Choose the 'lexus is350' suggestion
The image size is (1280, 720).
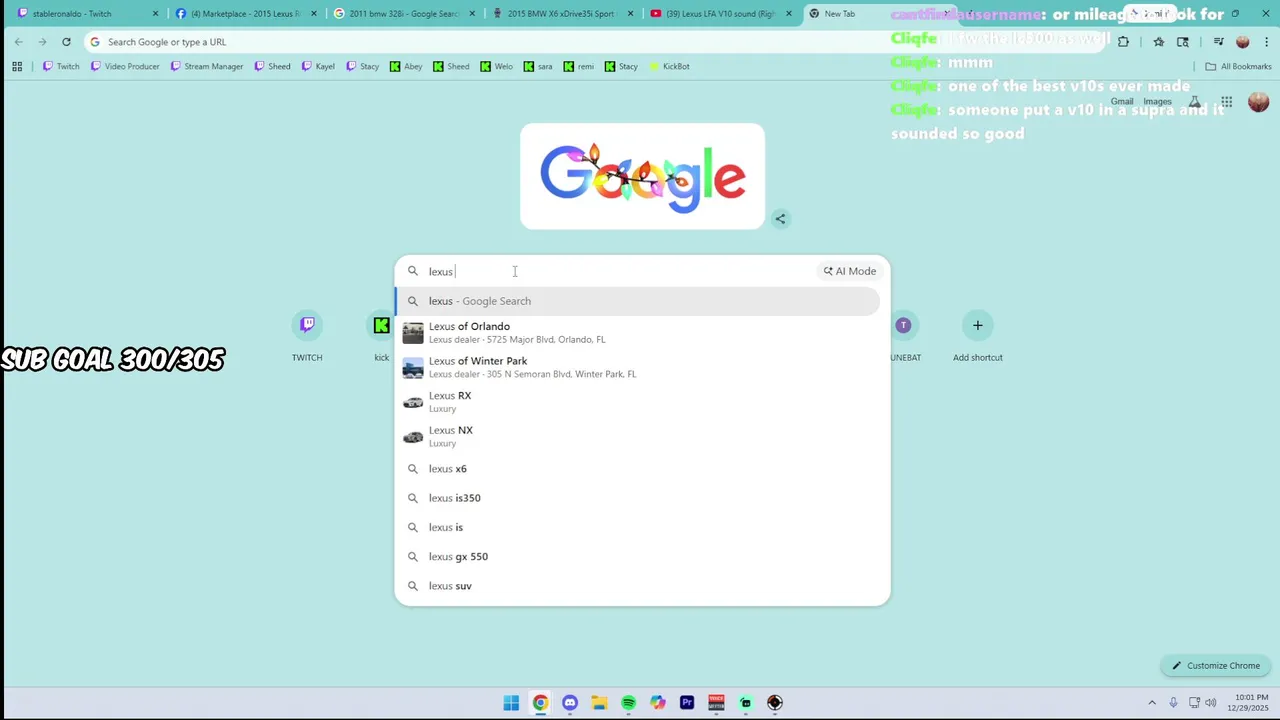click(637, 498)
